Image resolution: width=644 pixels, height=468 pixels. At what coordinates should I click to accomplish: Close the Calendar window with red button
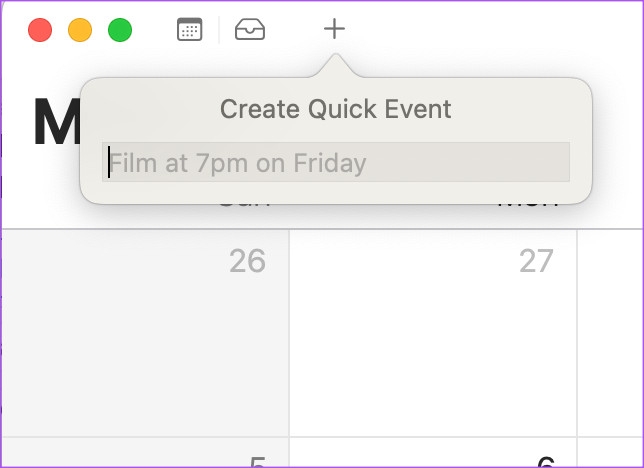pyautogui.click(x=40, y=30)
